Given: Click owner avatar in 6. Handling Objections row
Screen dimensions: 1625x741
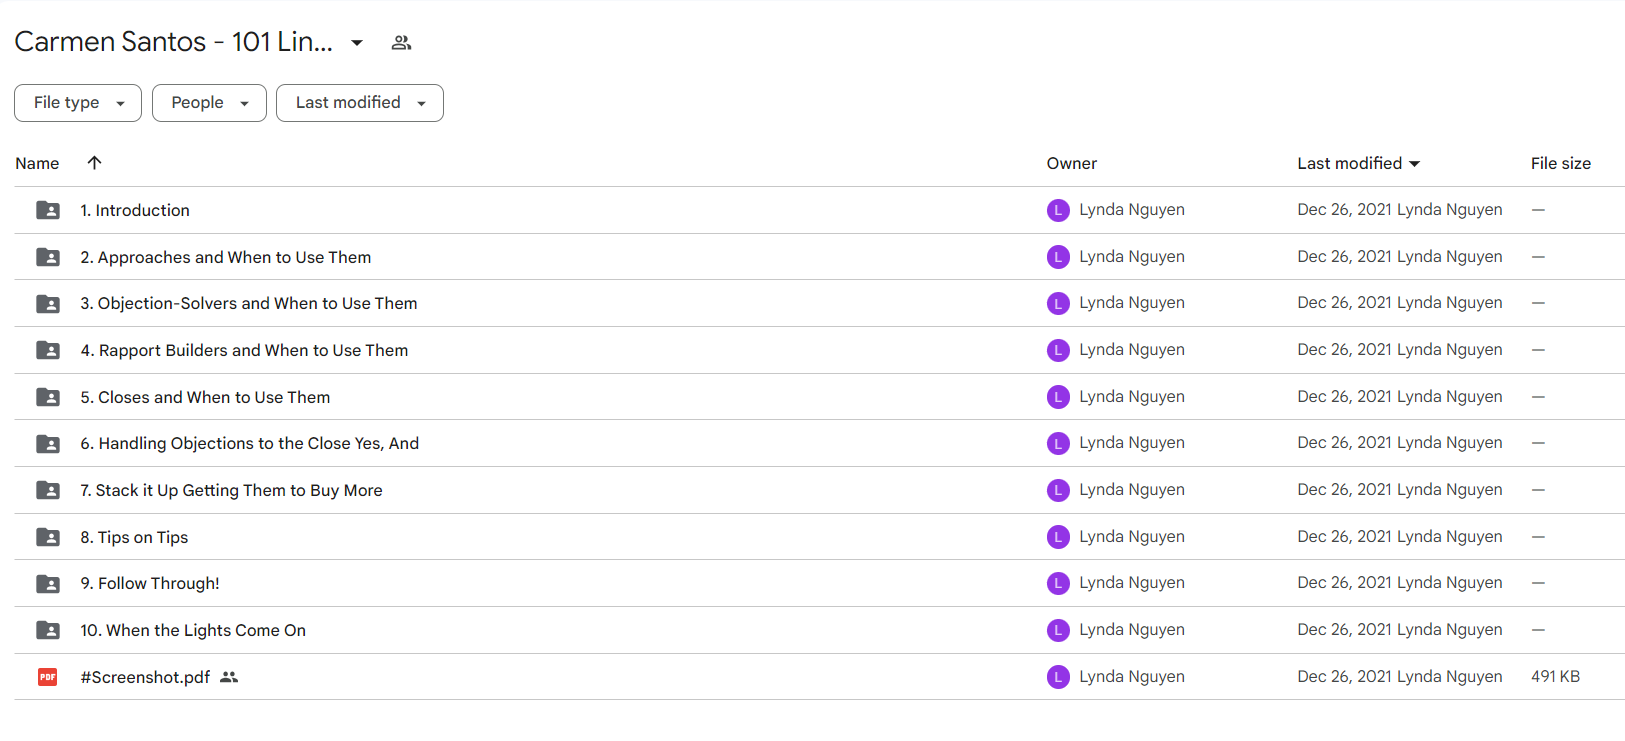Looking at the screenshot, I should click(x=1058, y=443).
